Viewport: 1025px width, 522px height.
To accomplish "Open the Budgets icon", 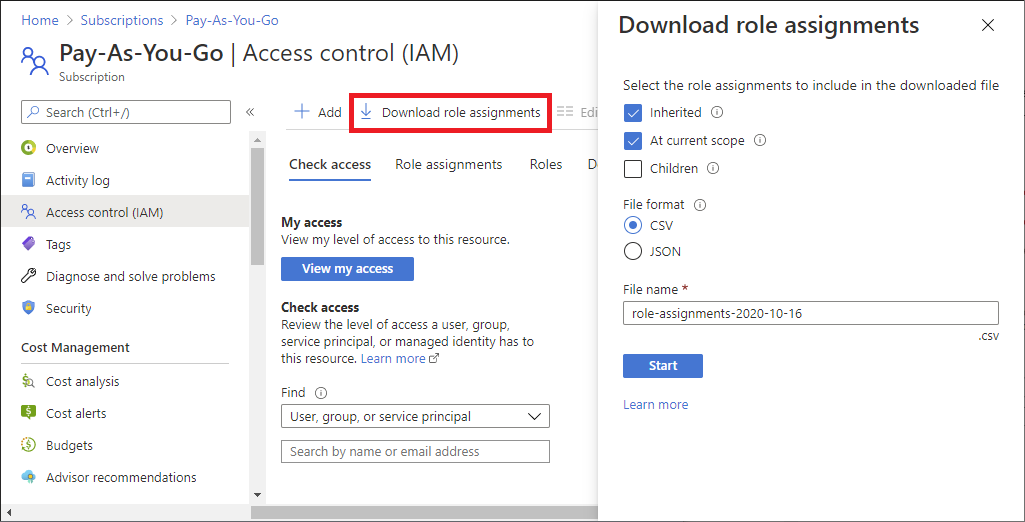I will 28,445.
